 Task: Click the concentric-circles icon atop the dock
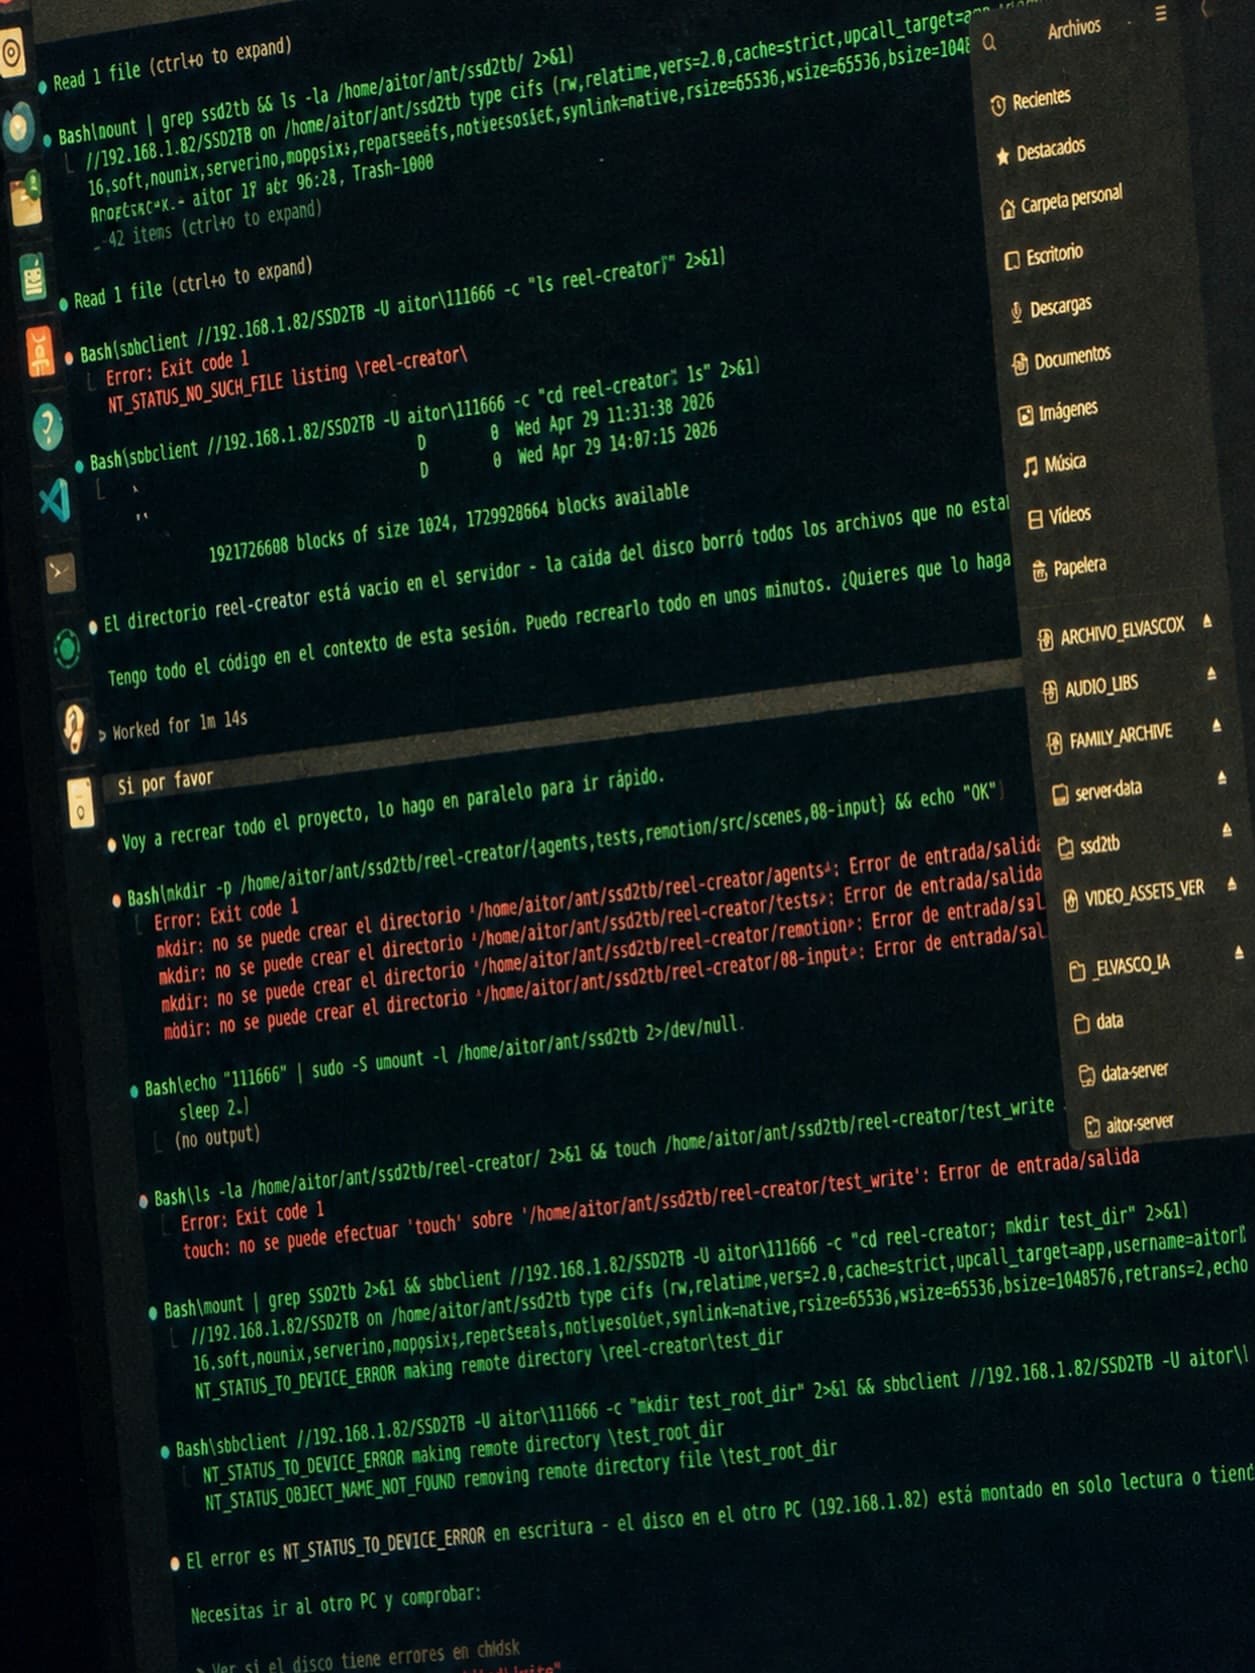(x=12, y=53)
